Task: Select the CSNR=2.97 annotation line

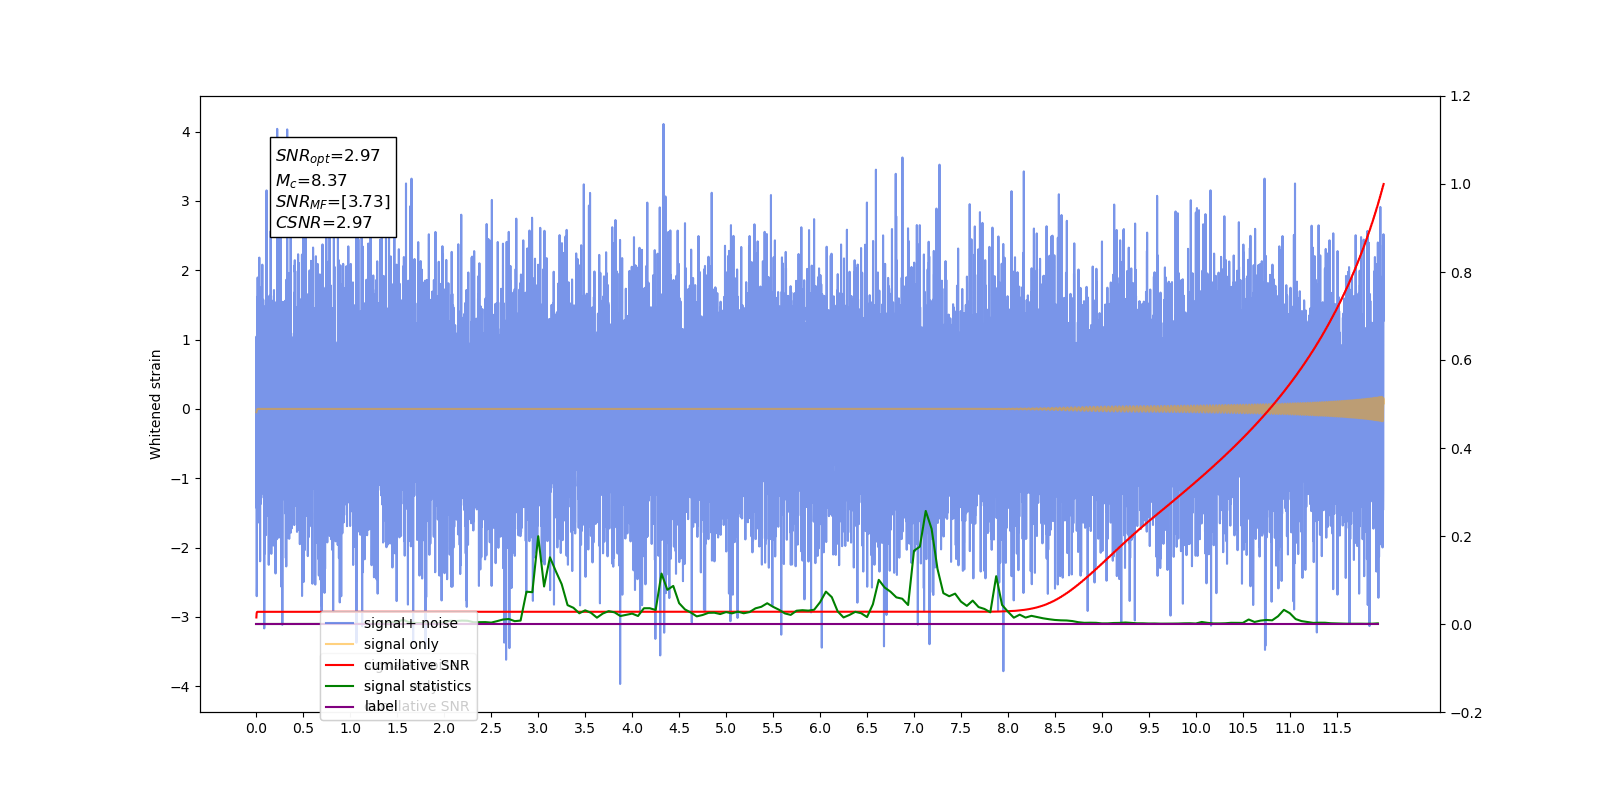Action: [x=324, y=223]
